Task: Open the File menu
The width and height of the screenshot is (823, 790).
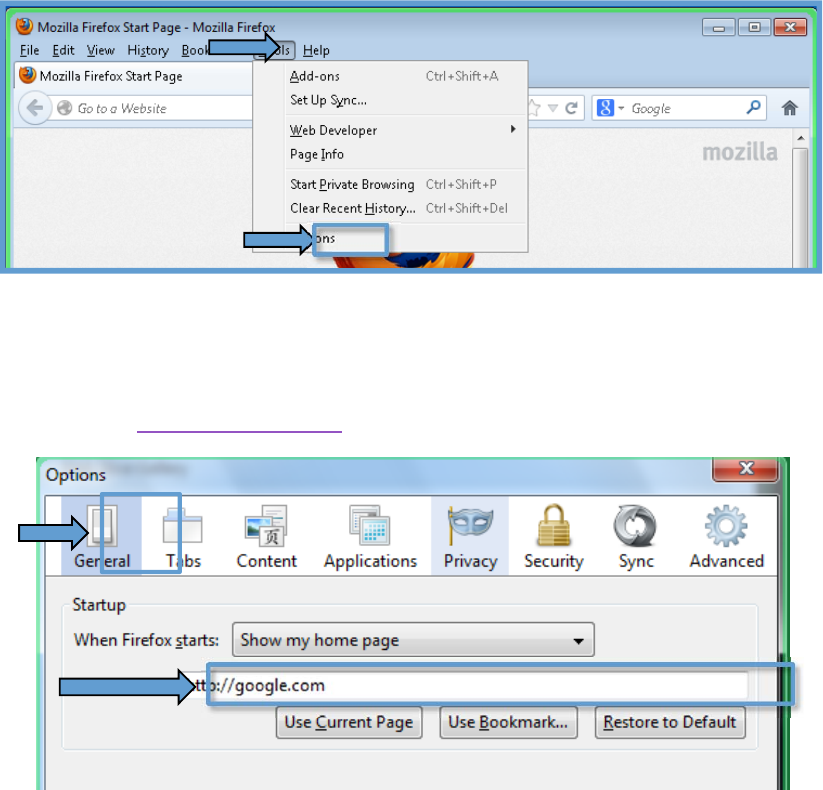Action: 29,50
